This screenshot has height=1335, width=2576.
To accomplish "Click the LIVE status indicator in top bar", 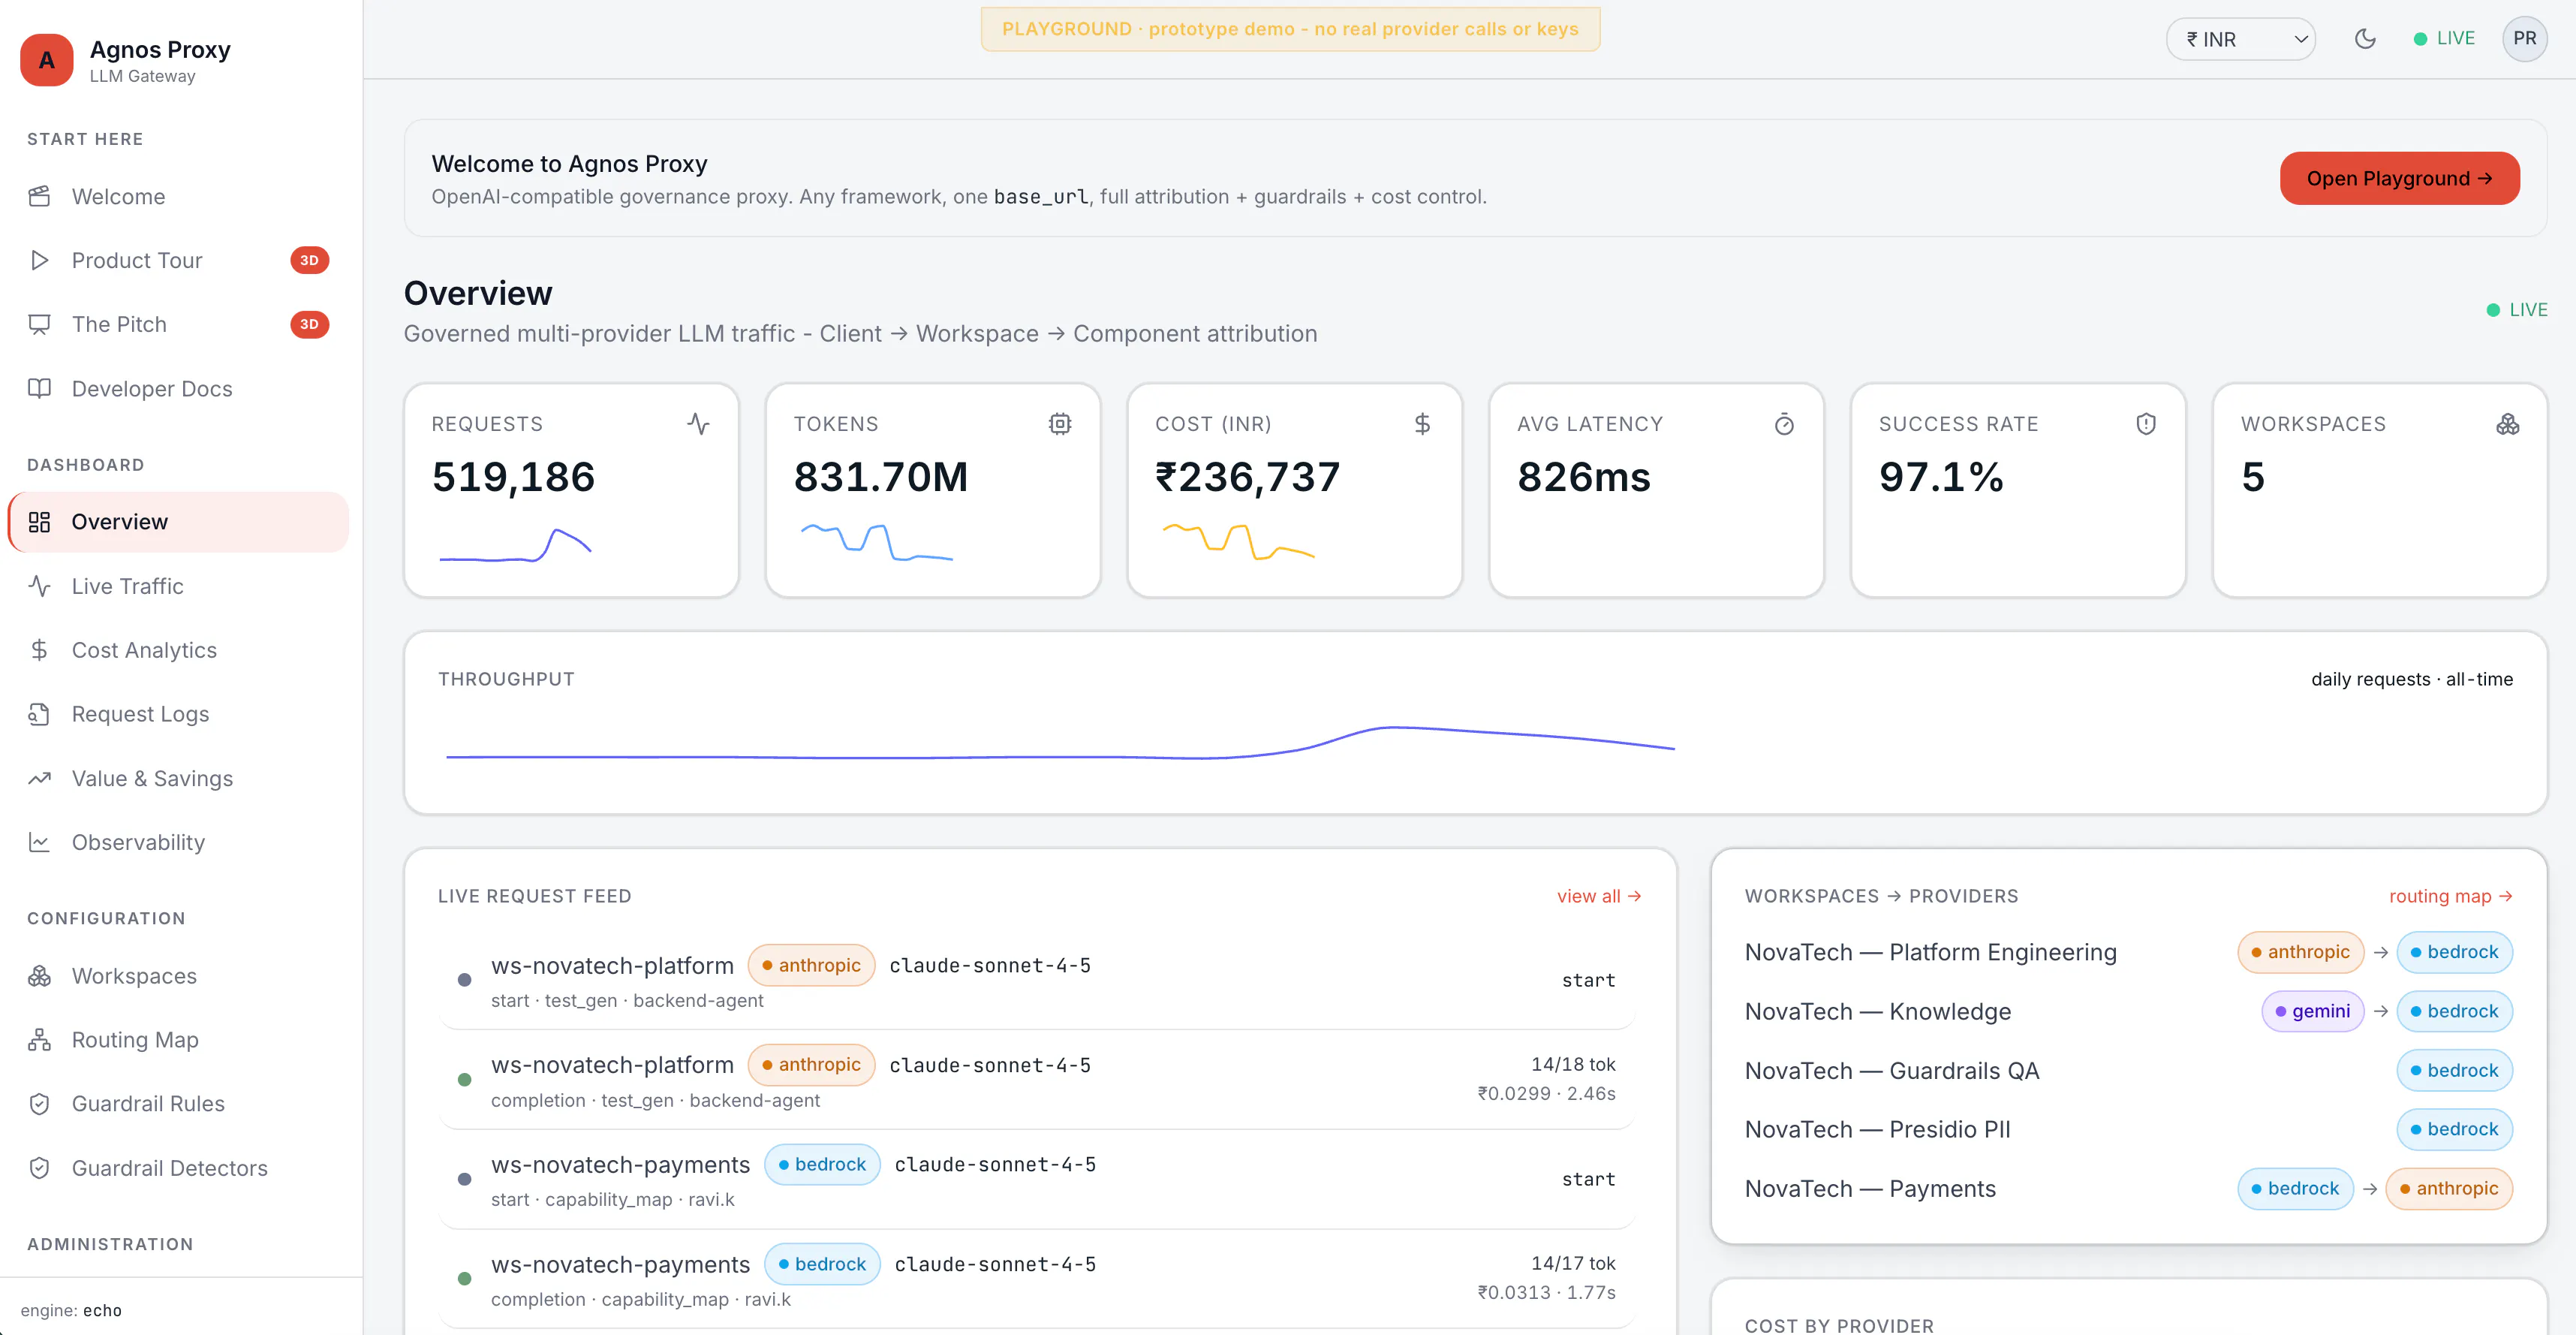I will pos(2444,39).
